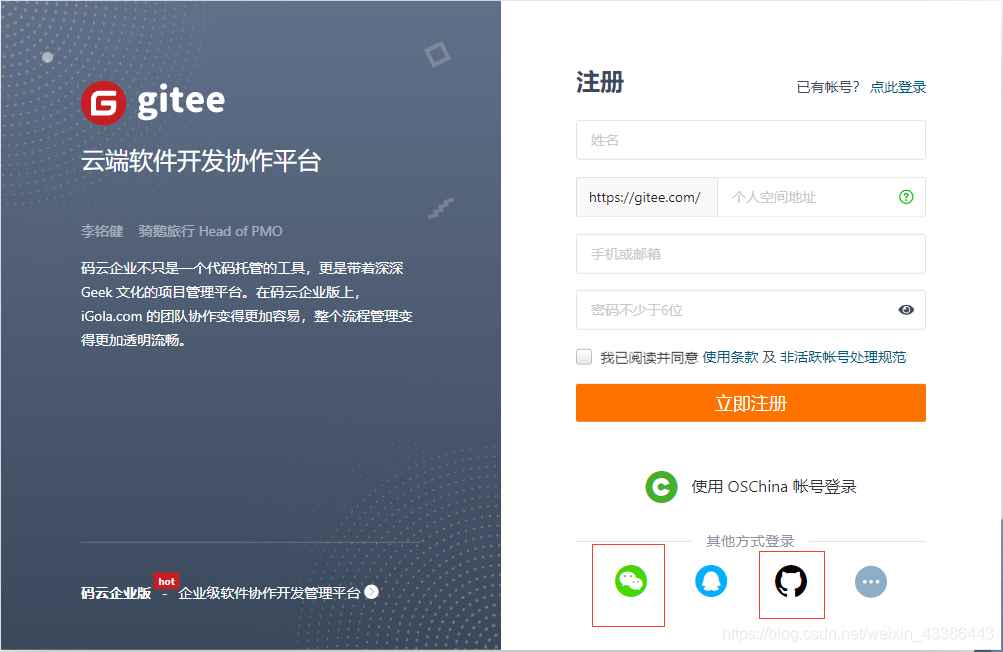
Task: Click the red Gitee G logo
Action: click(x=104, y=103)
